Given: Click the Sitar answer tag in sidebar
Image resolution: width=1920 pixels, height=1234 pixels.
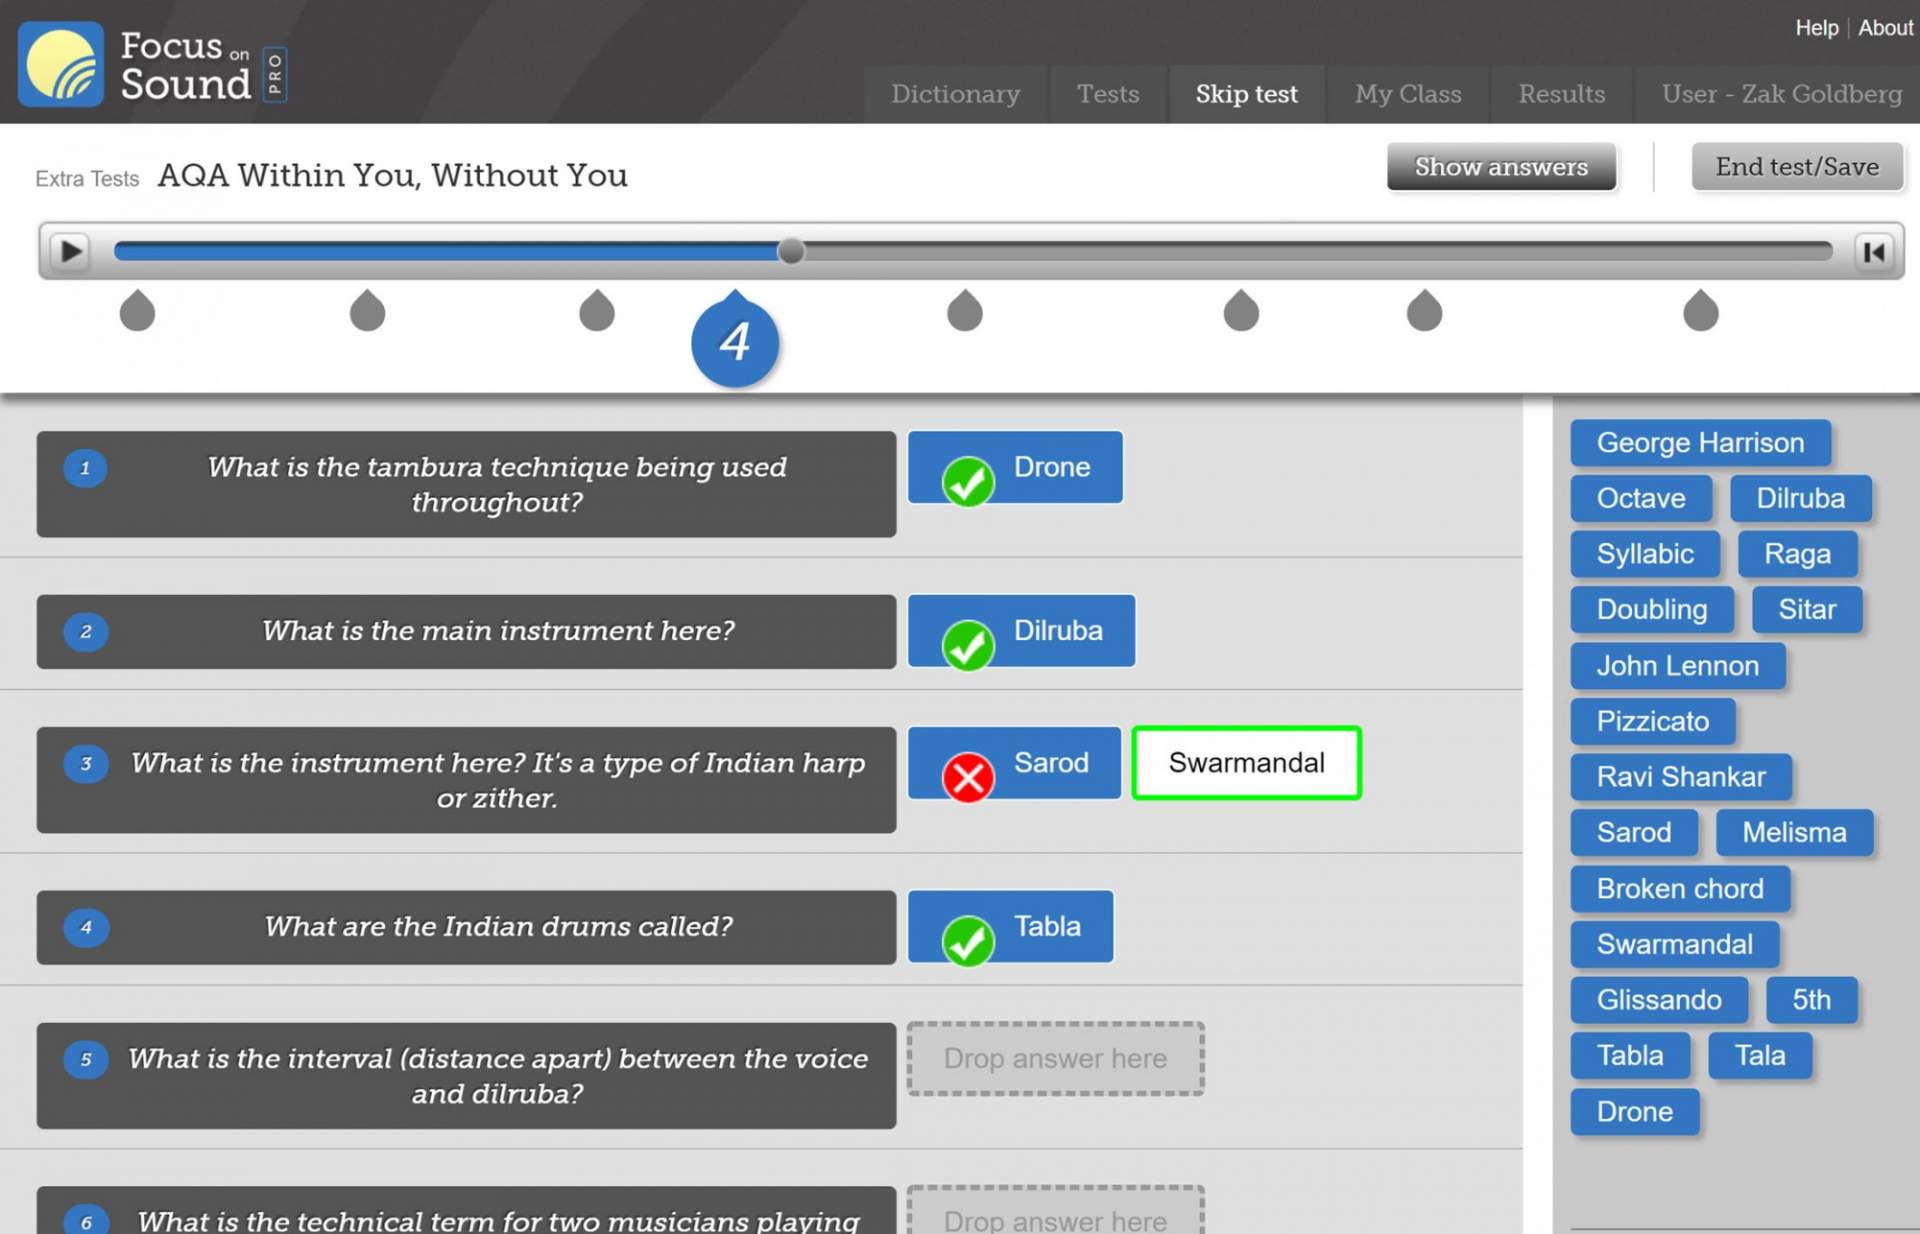Looking at the screenshot, I should [x=1805, y=609].
